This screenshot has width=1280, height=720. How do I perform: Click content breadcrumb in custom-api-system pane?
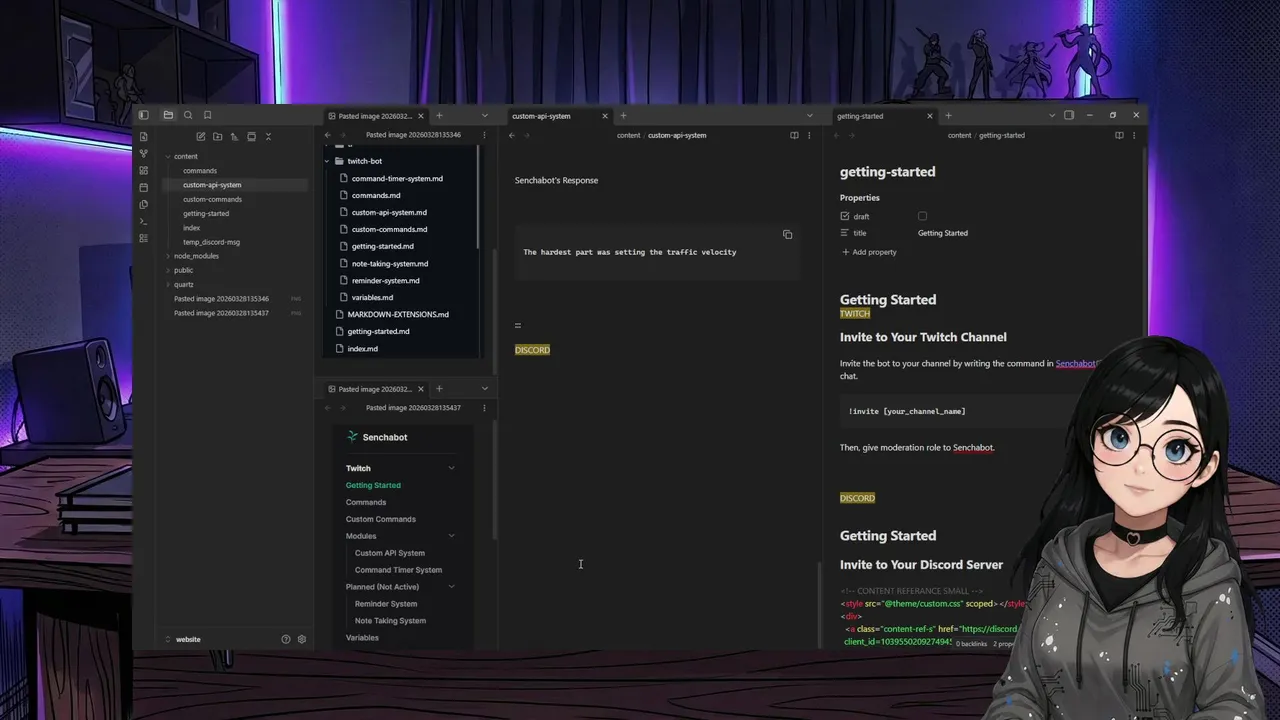tap(628, 135)
